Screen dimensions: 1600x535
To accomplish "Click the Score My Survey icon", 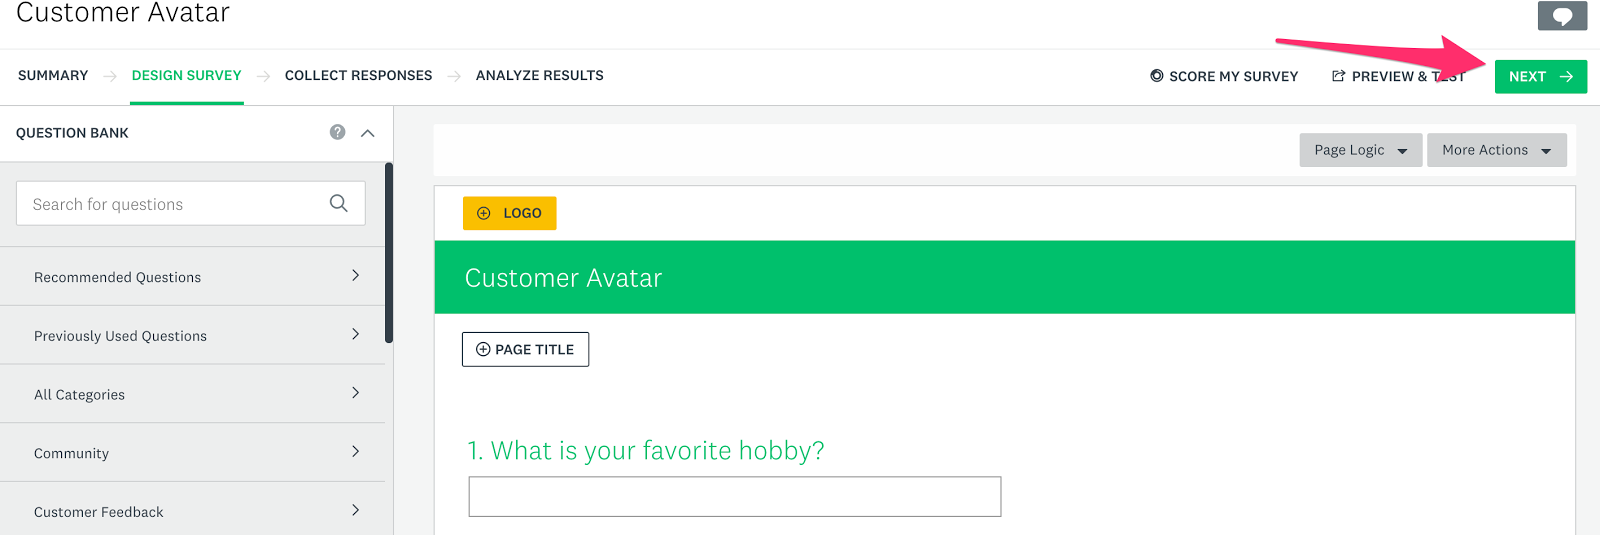I will click(x=1157, y=76).
